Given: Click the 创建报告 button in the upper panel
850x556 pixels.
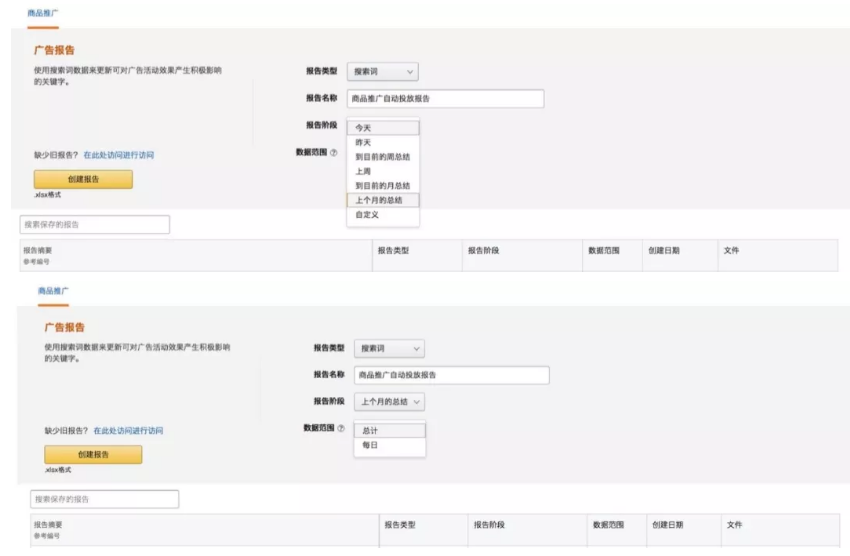Looking at the screenshot, I should 83,179.
